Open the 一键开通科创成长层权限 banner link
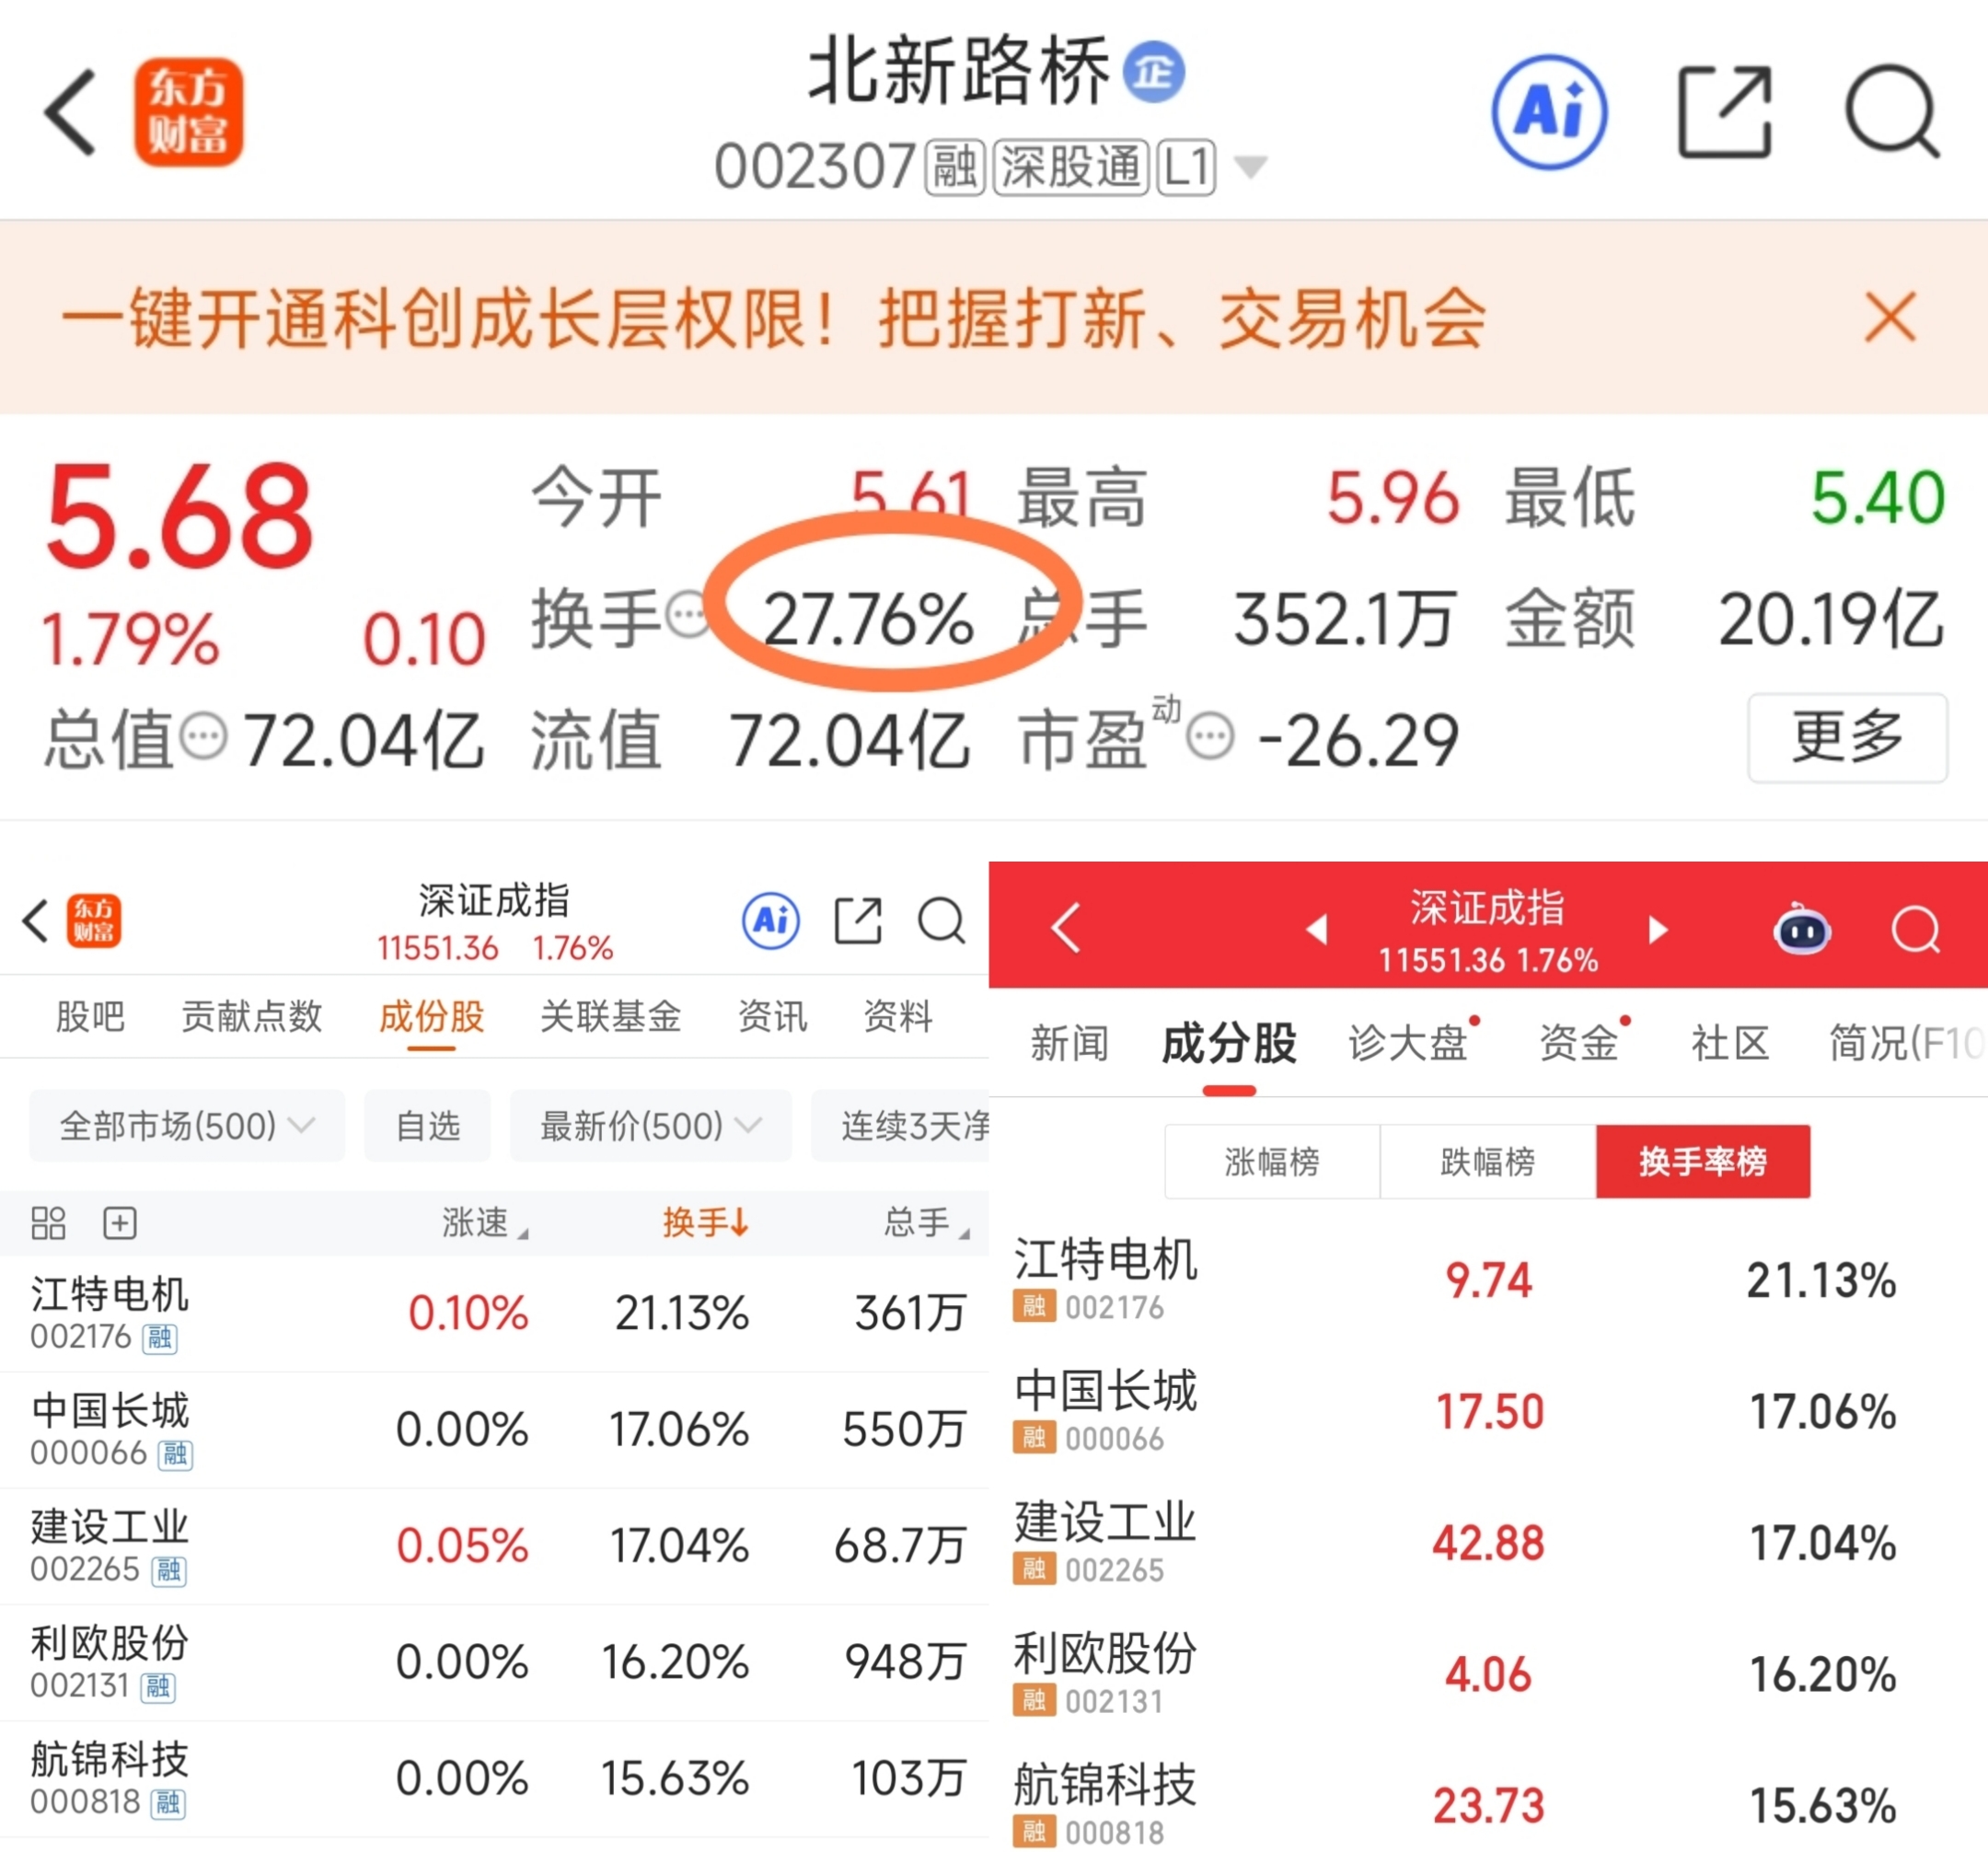 (x=774, y=319)
